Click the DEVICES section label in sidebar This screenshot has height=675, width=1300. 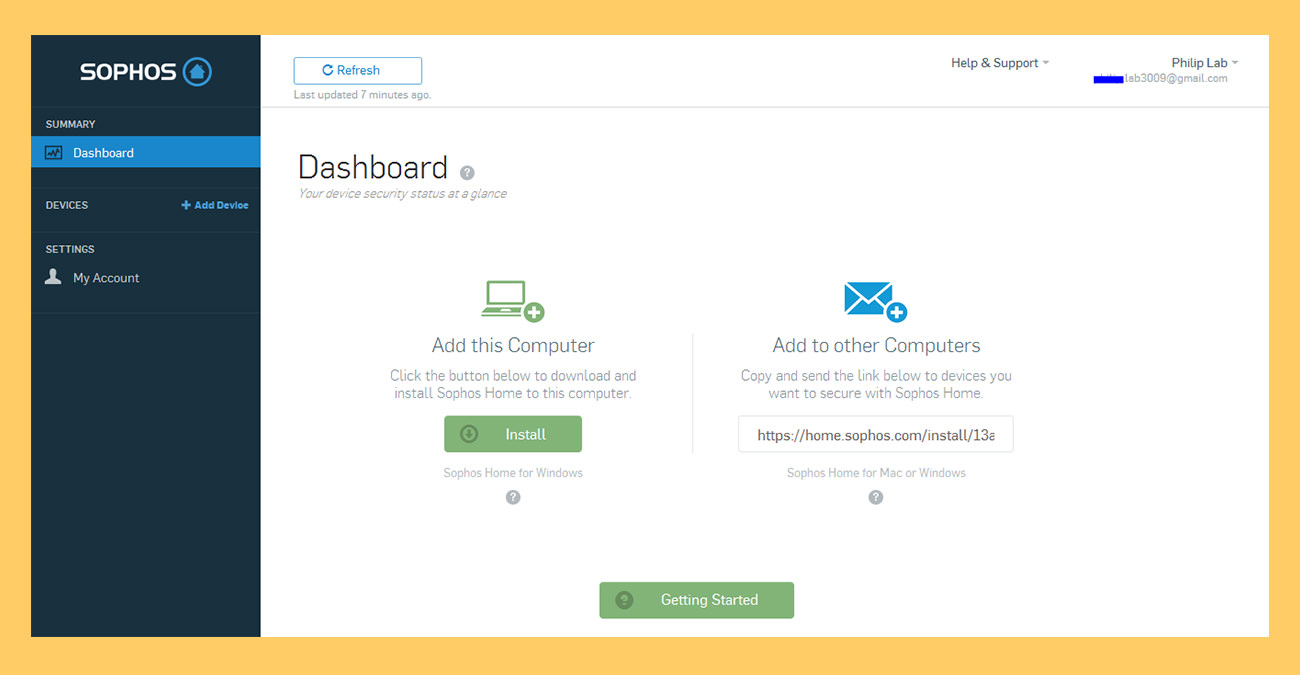[67, 205]
